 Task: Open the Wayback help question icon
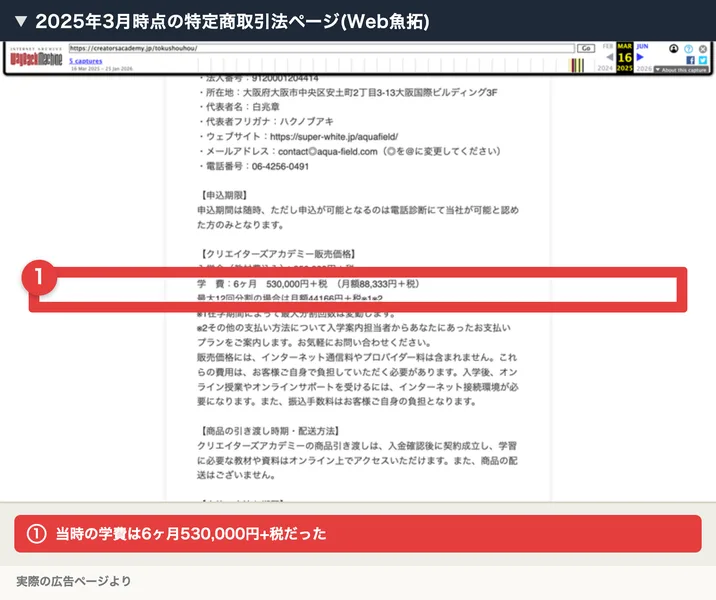689,48
